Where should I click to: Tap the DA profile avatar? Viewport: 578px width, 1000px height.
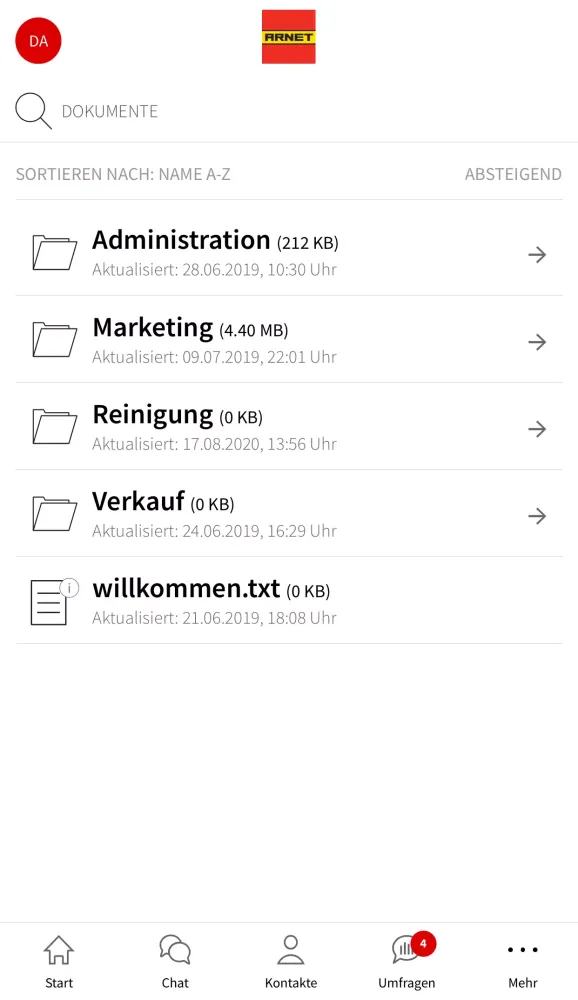coord(37,40)
